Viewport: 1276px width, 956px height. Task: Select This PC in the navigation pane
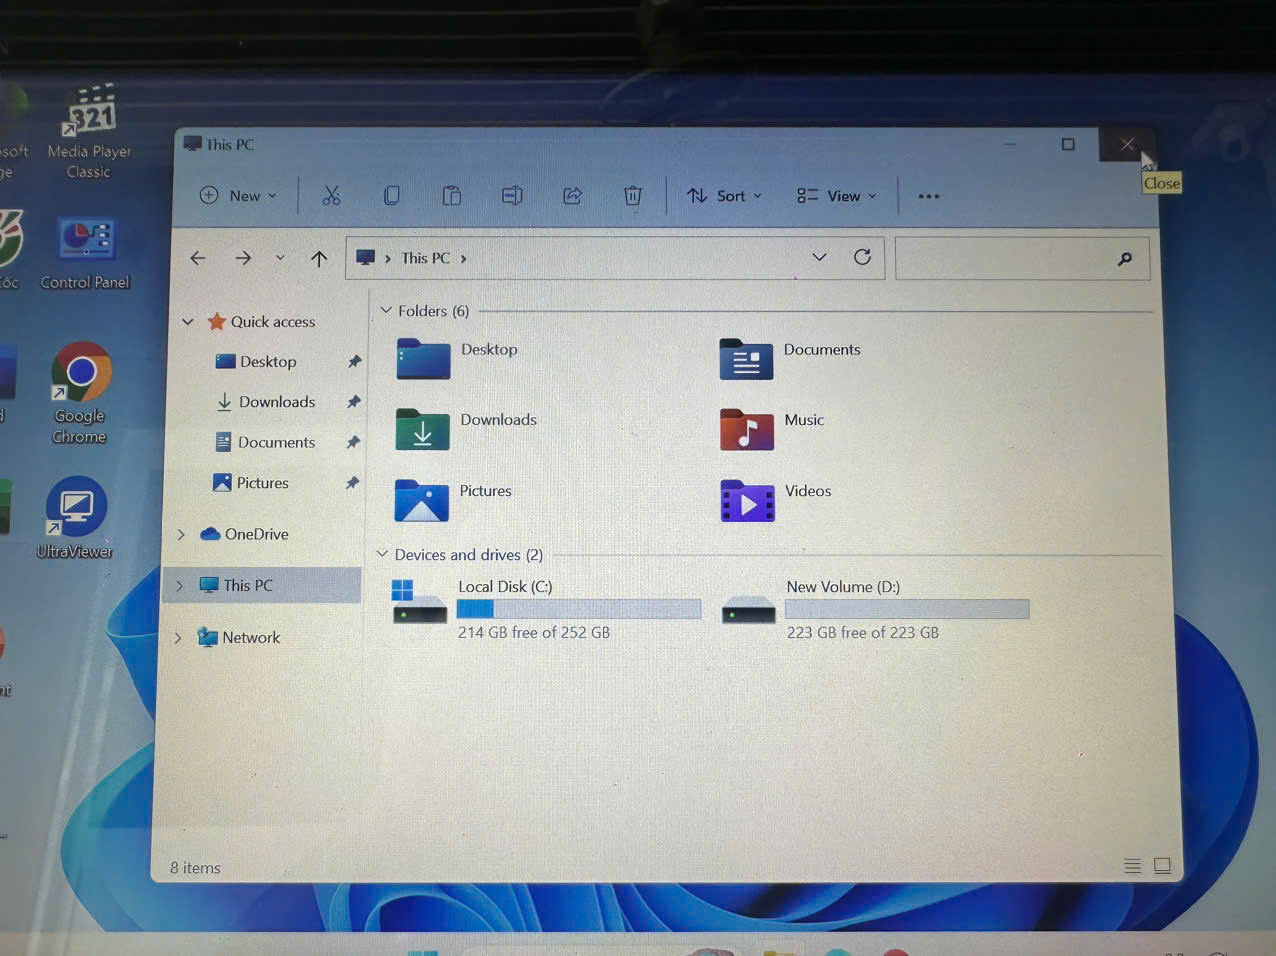236,585
